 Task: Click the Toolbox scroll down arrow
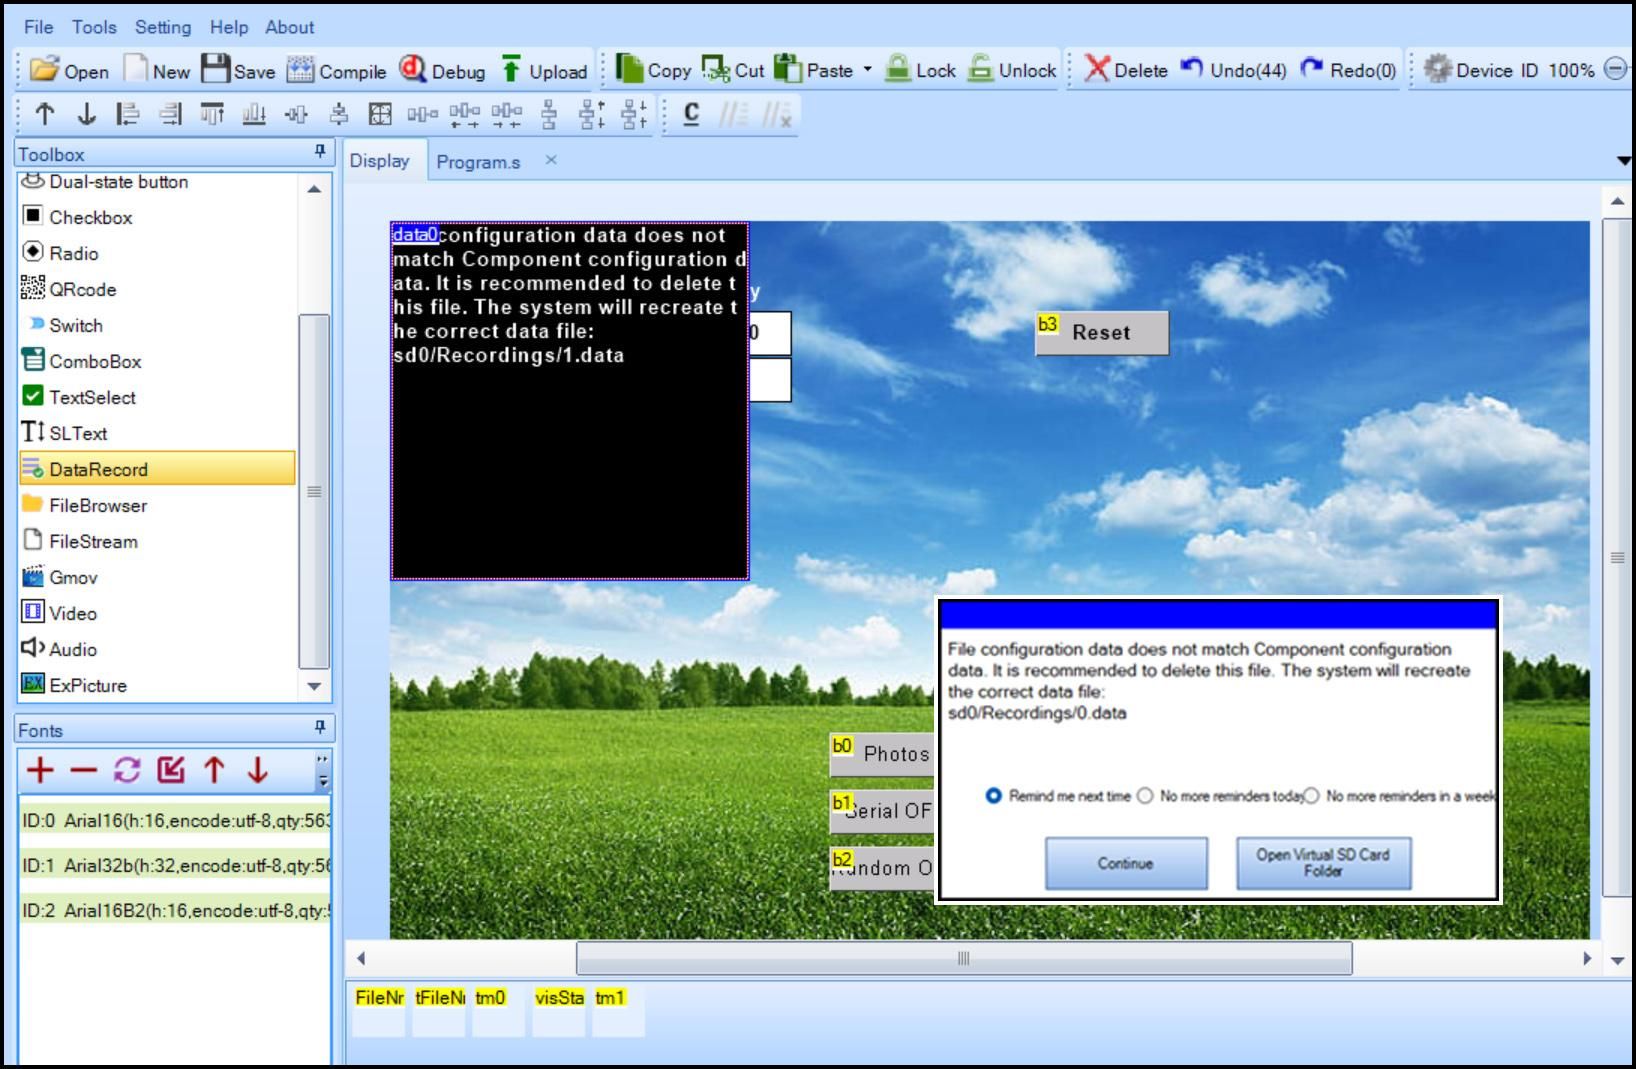click(x=315, y=686)
